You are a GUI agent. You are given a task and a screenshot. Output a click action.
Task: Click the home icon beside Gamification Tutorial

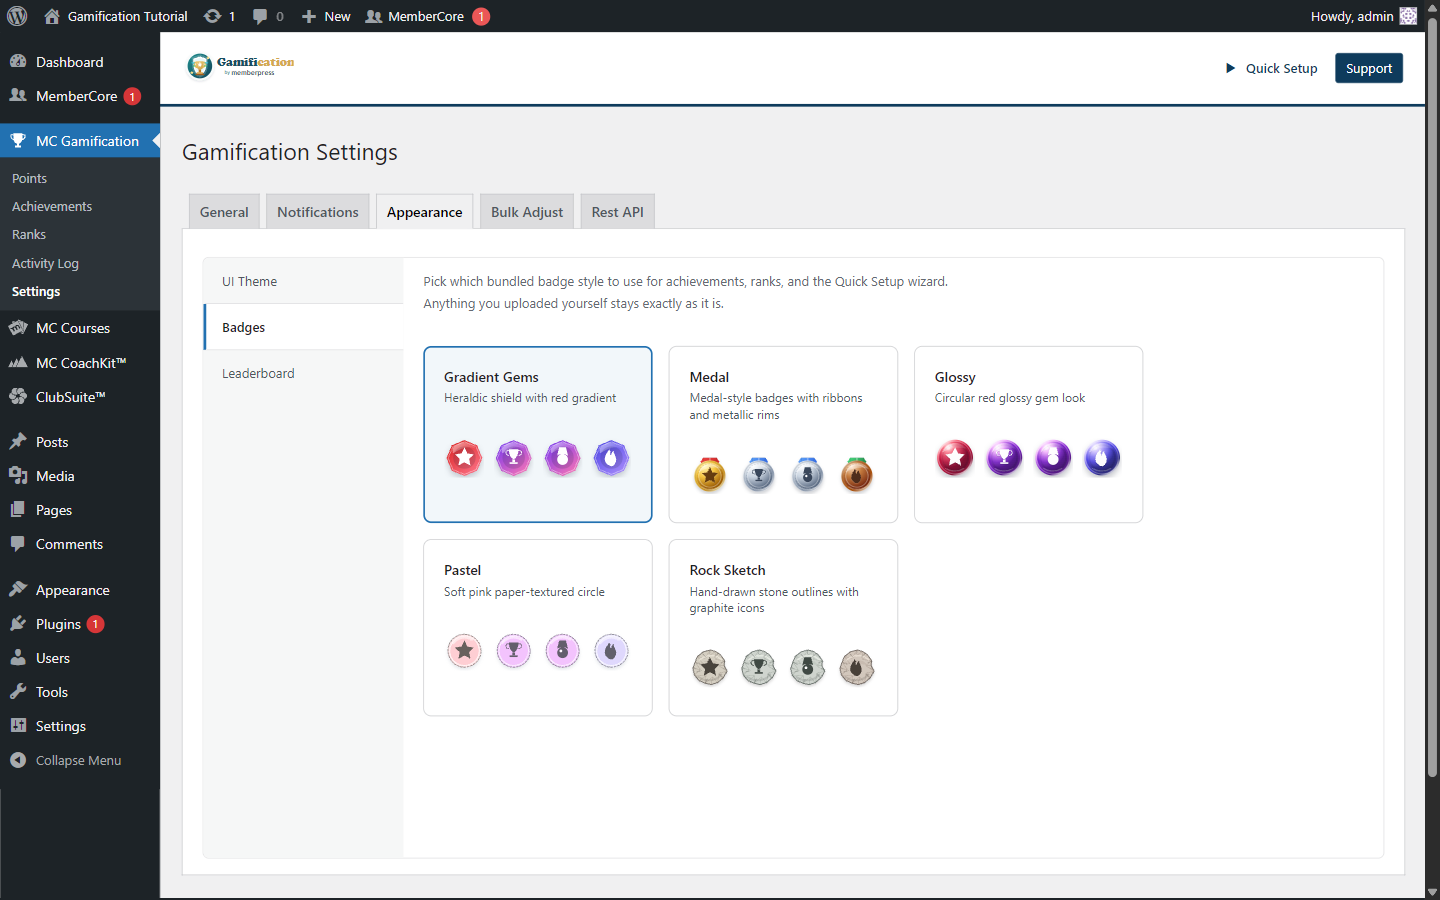52,16
